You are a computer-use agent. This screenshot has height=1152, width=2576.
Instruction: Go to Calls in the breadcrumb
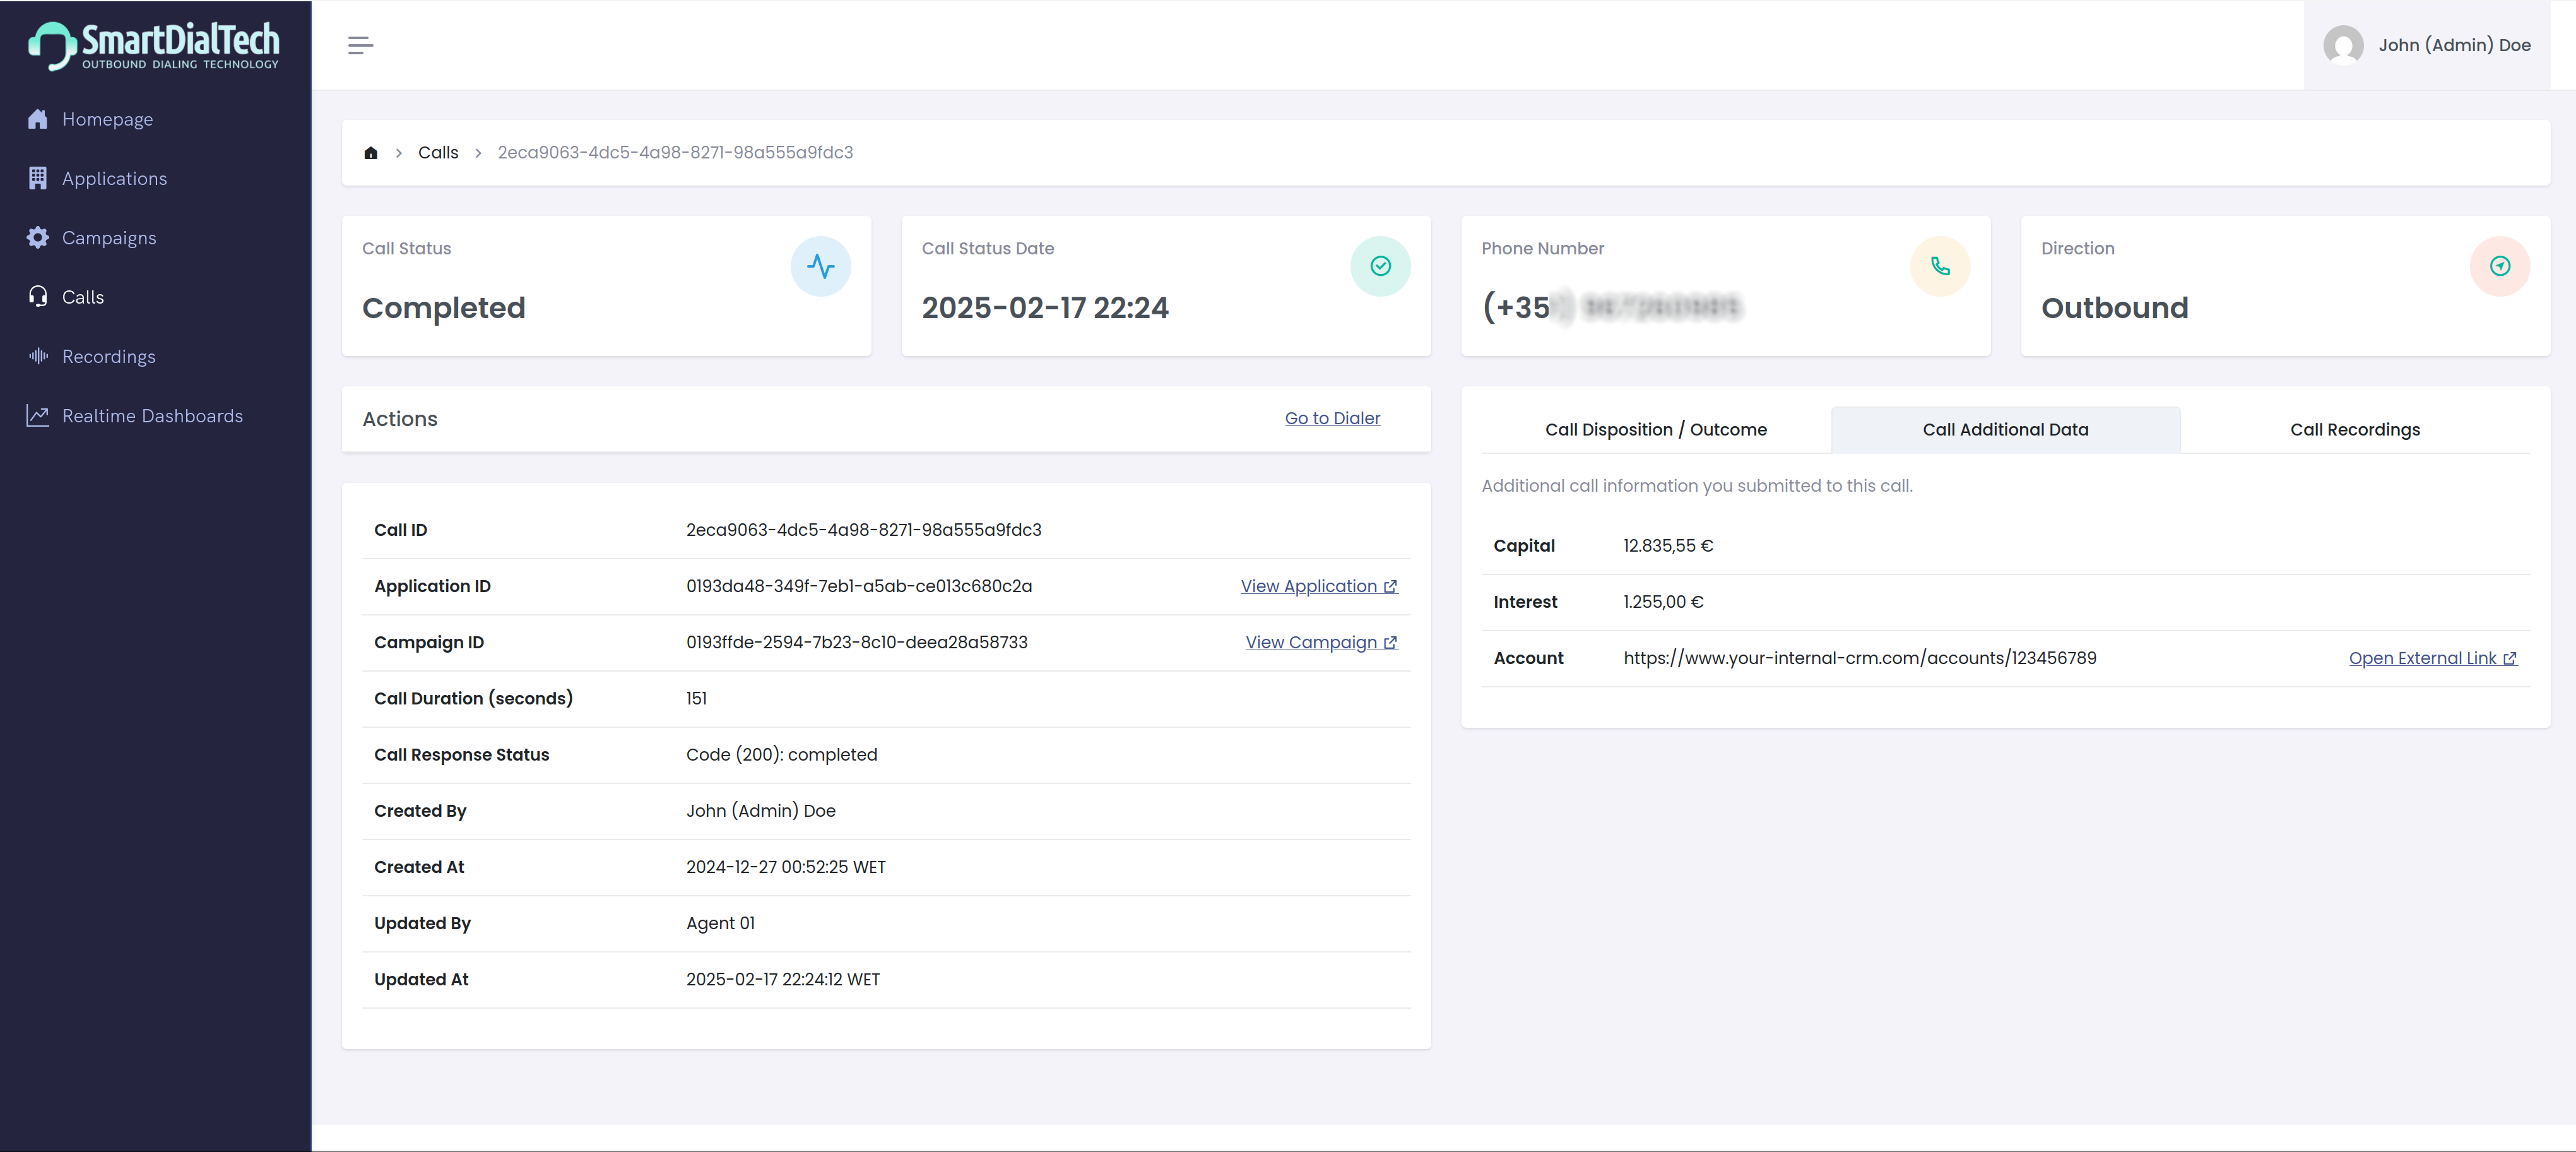click(438, 152)
